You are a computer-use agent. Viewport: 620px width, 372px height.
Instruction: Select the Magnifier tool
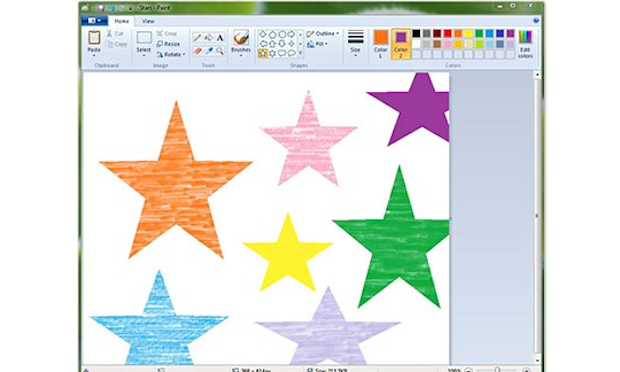click(x=220, y=51)
